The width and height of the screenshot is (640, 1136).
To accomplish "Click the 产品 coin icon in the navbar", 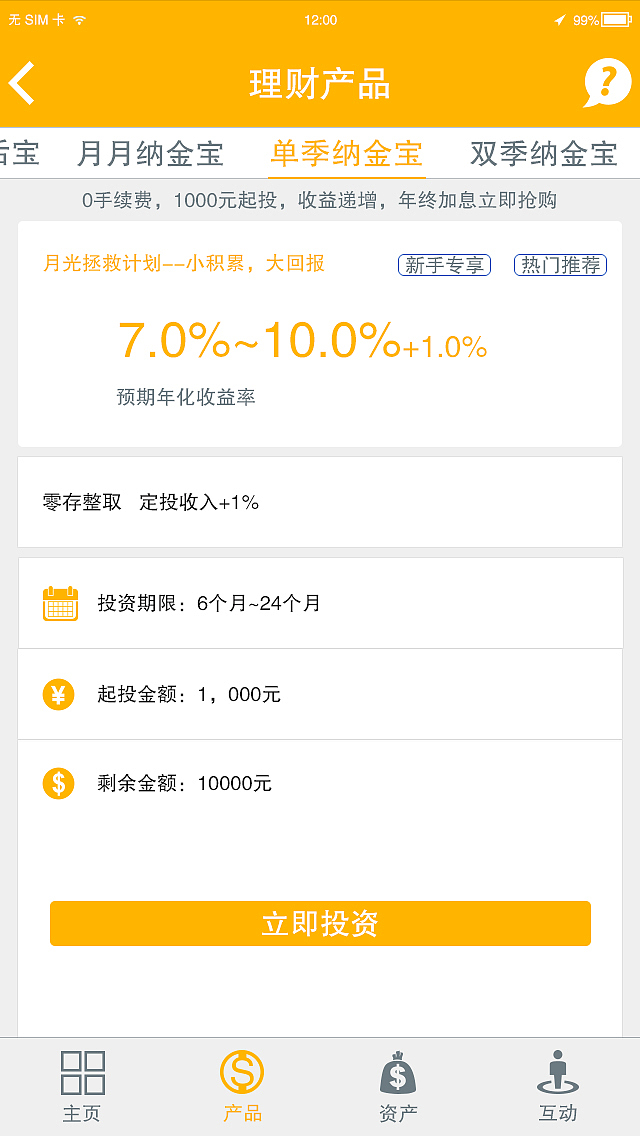I will (x=241, y=1072).
